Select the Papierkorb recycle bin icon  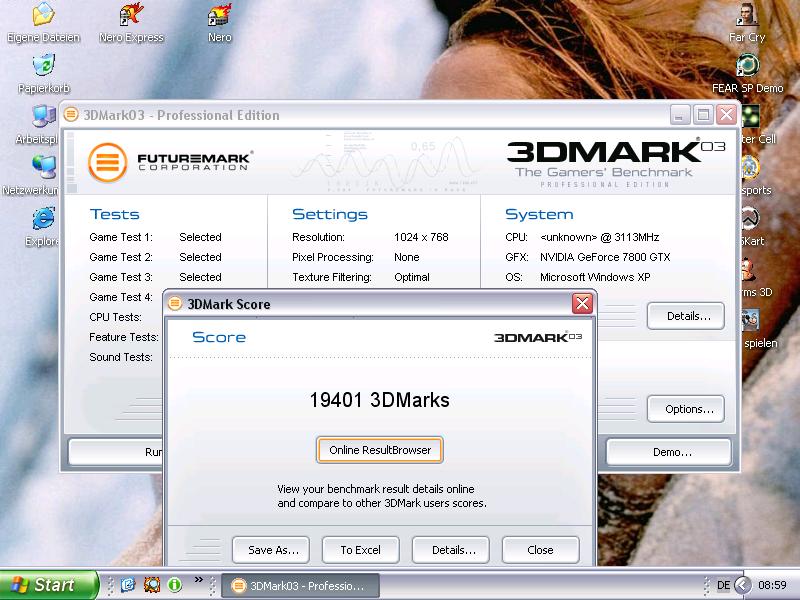(44, 65)
